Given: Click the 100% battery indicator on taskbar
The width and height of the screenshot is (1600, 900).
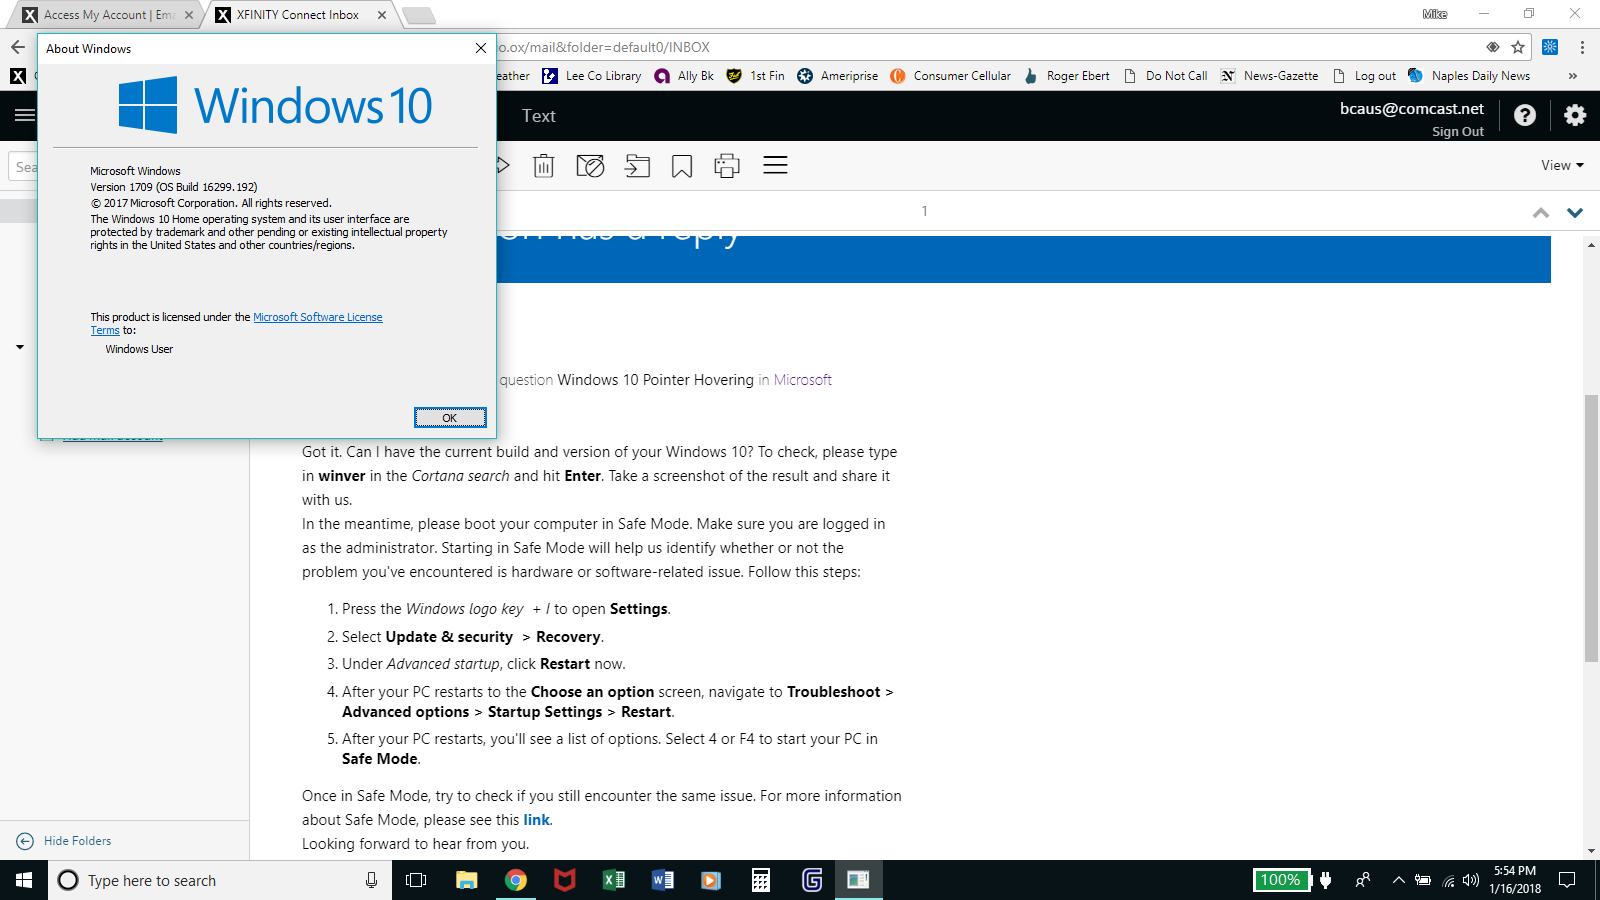Looking at the screenshot, I should click(x=1280, y=880).
